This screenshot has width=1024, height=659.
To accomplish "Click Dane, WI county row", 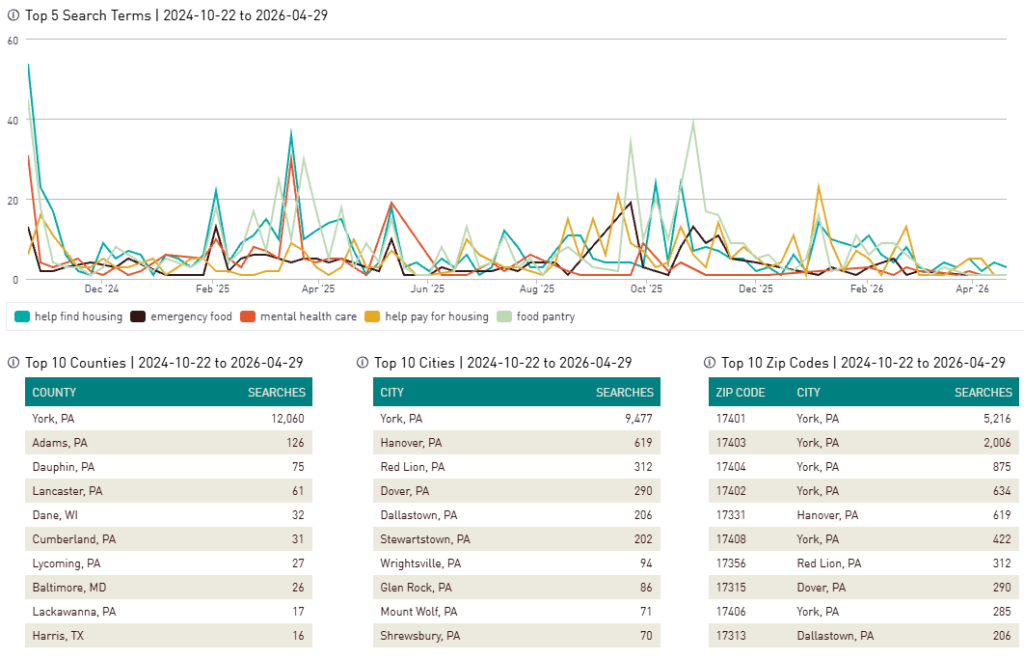I will [x=168, y=515].
